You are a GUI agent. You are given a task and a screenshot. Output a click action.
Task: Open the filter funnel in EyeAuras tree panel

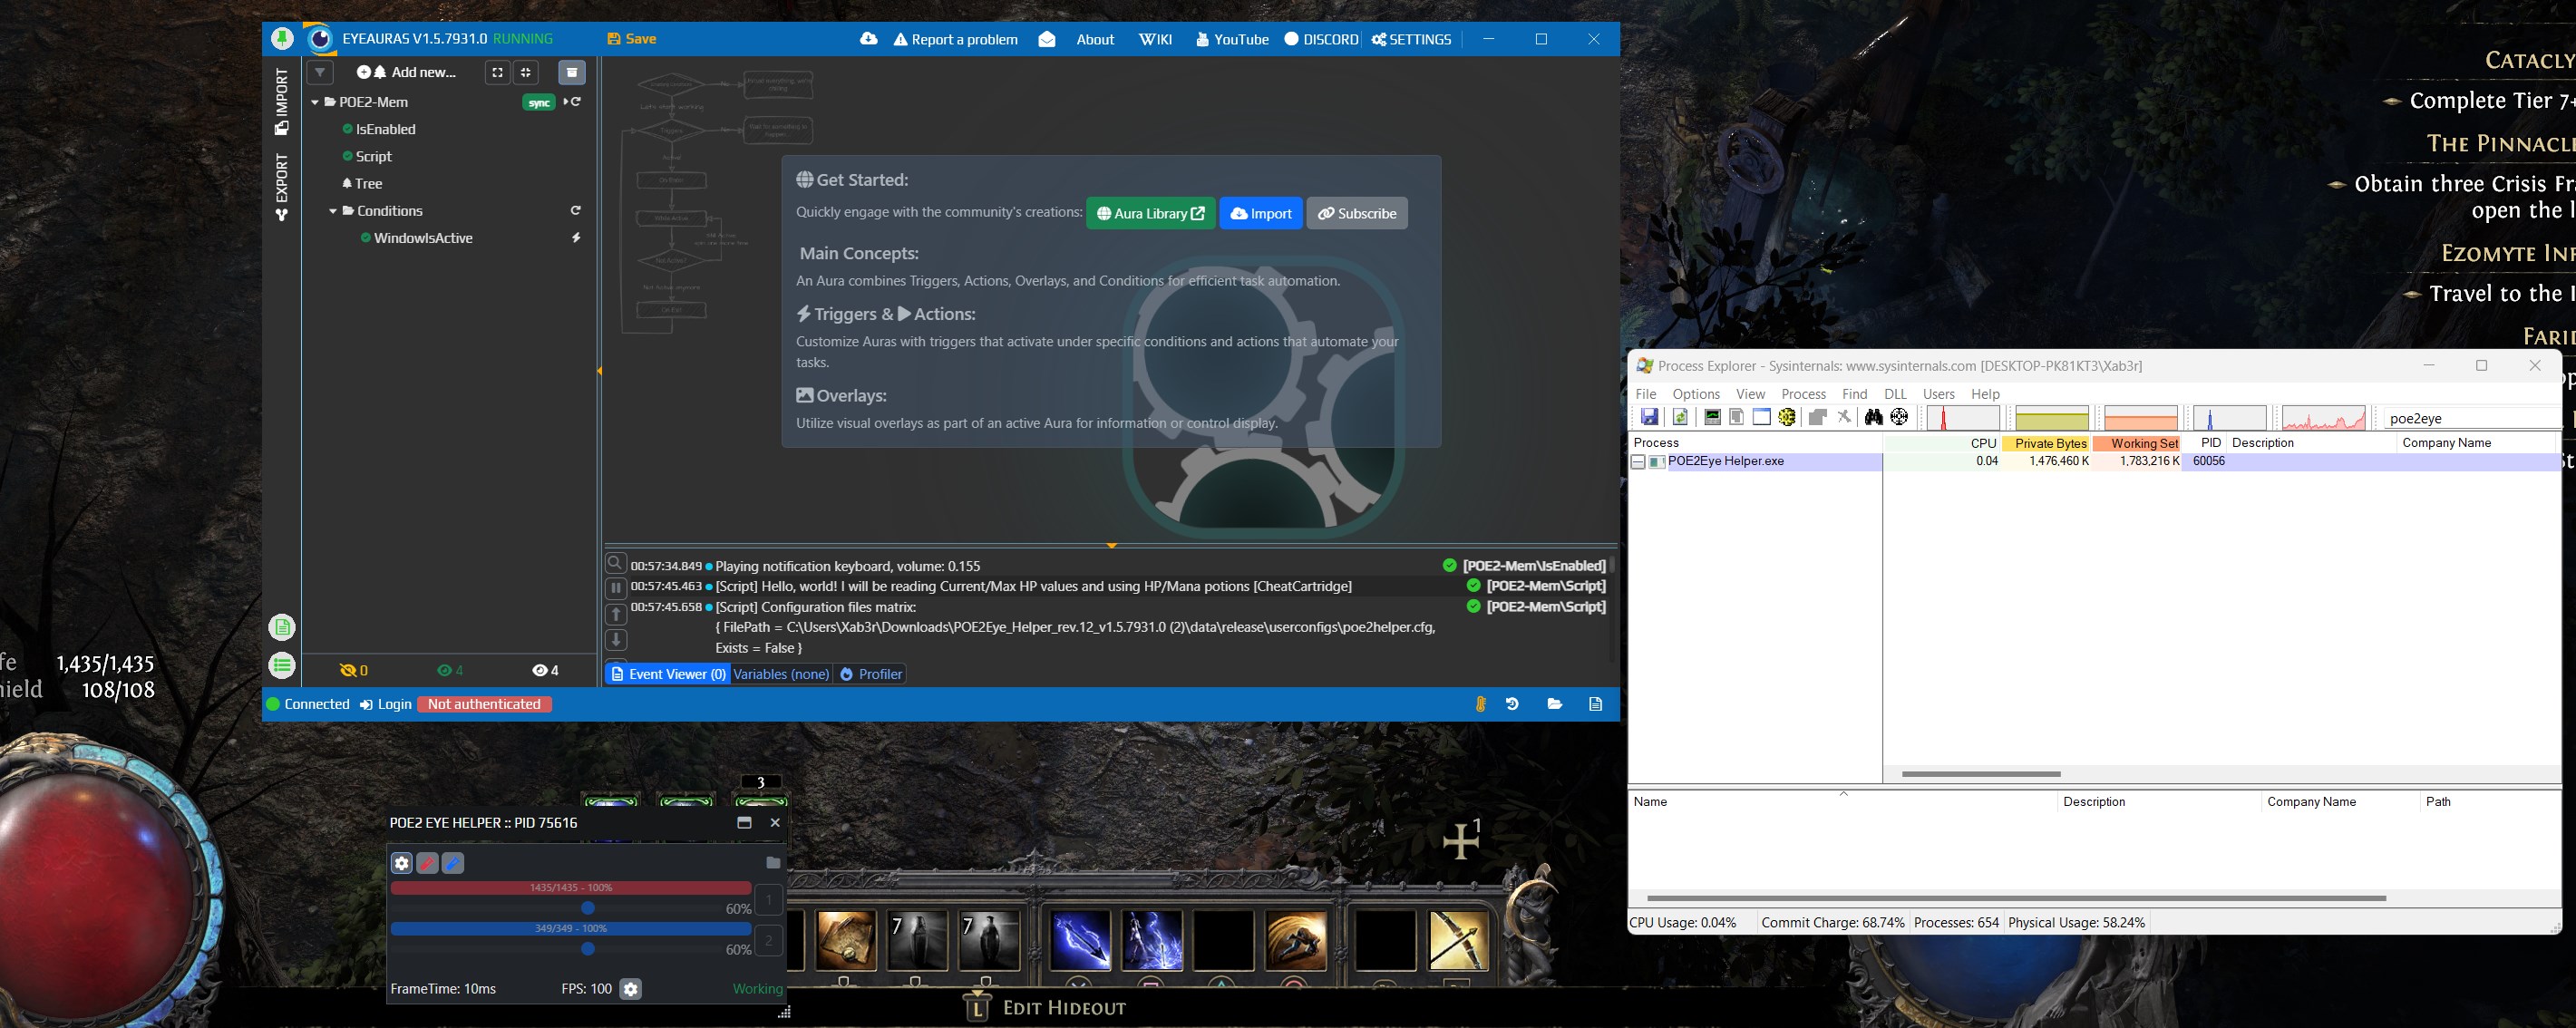(x=319, y=72)
